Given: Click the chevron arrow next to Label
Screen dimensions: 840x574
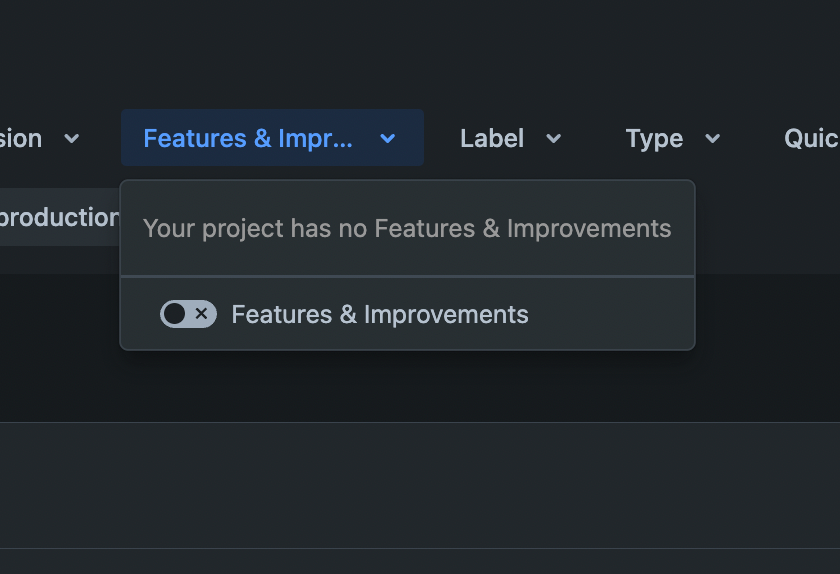Looking at the screenshot, I should click(553, 139).
